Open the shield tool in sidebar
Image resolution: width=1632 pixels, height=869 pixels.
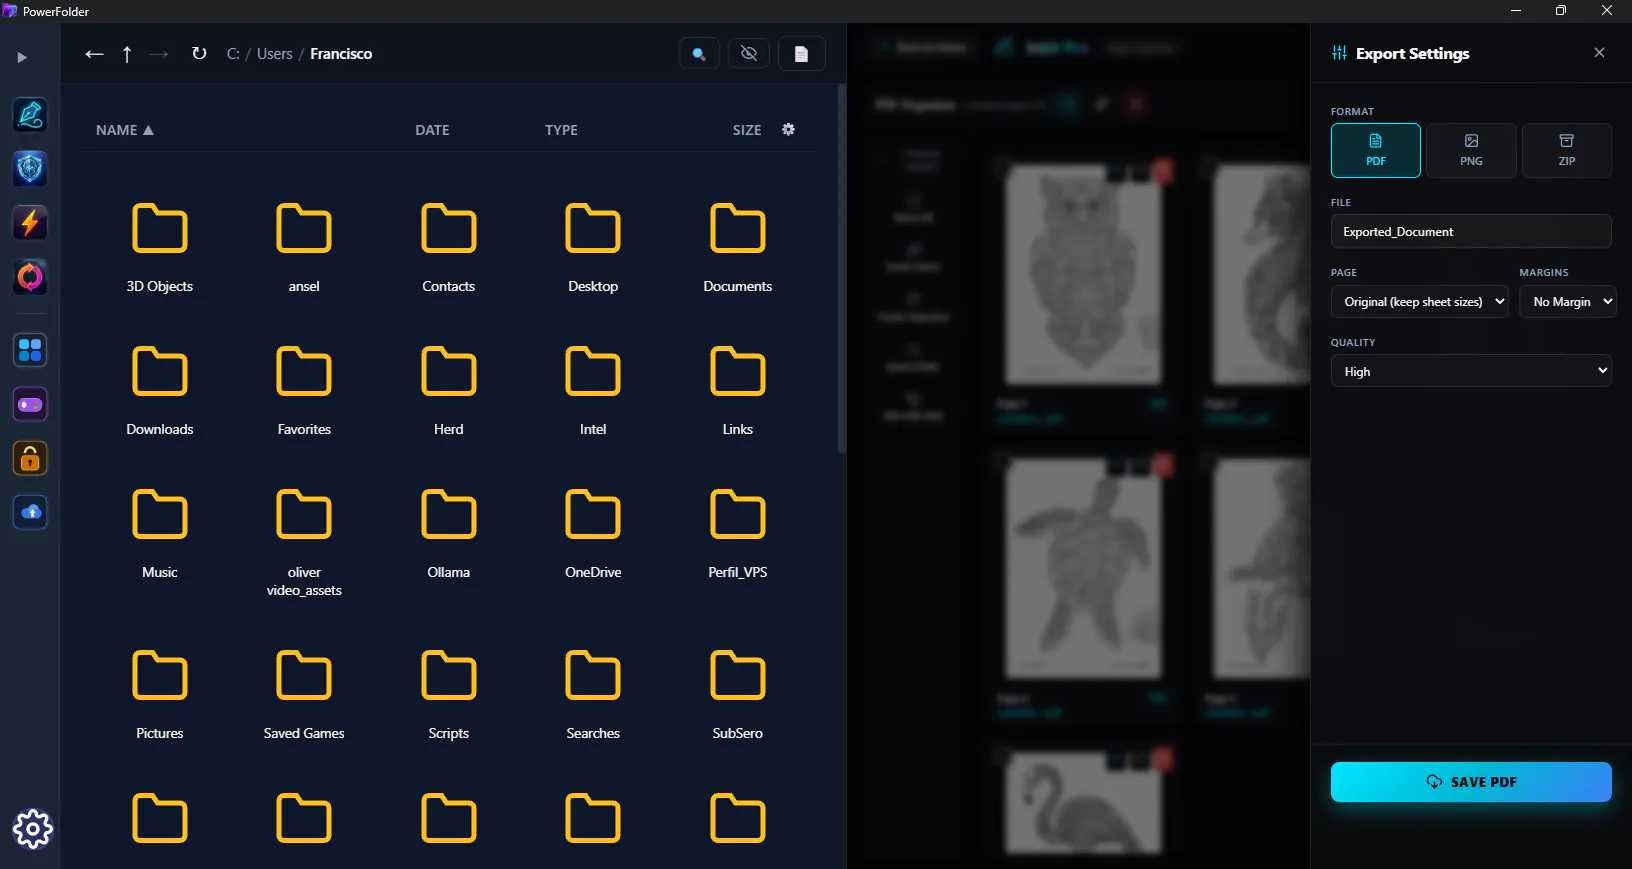30,169
